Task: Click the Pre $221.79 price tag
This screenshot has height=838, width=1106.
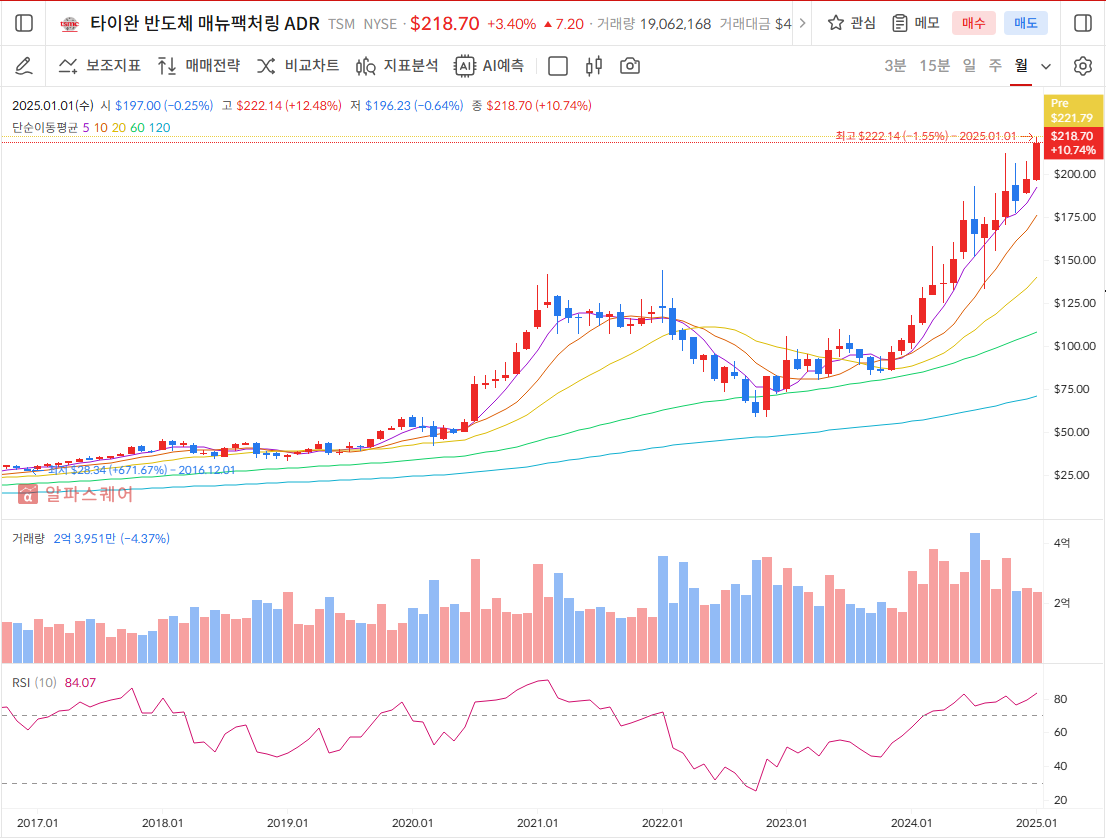Action: point(1072,111)
